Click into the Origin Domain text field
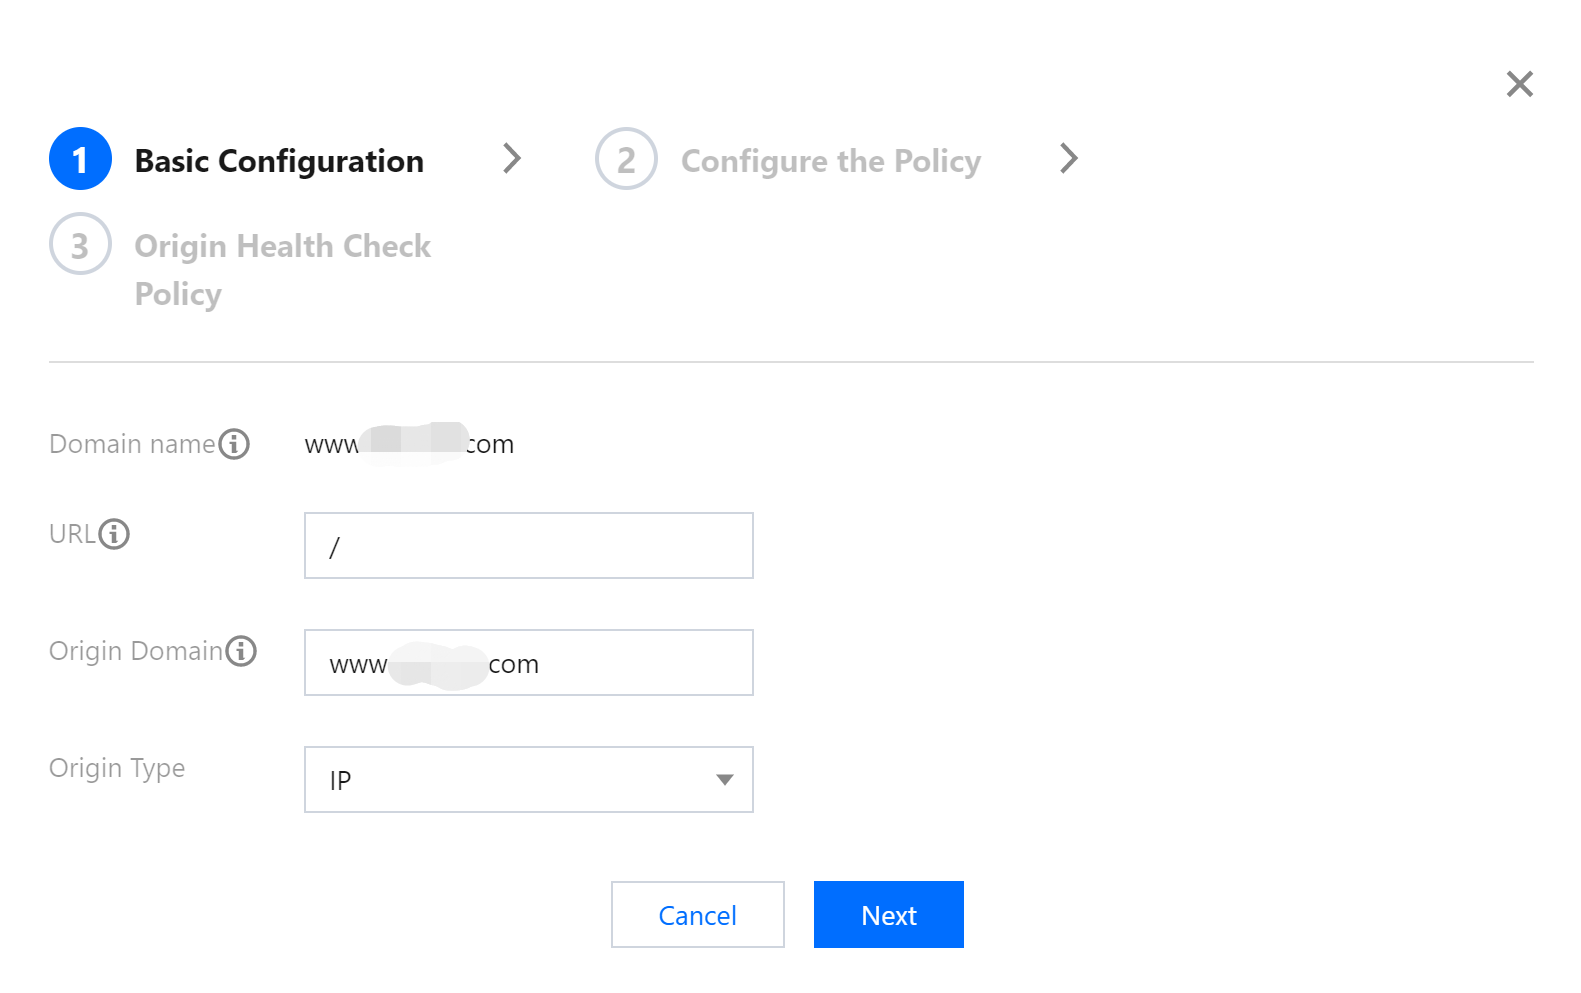The width and height of the screenshot is (1581, 993). pyautogui.click(x=528, y=663)
